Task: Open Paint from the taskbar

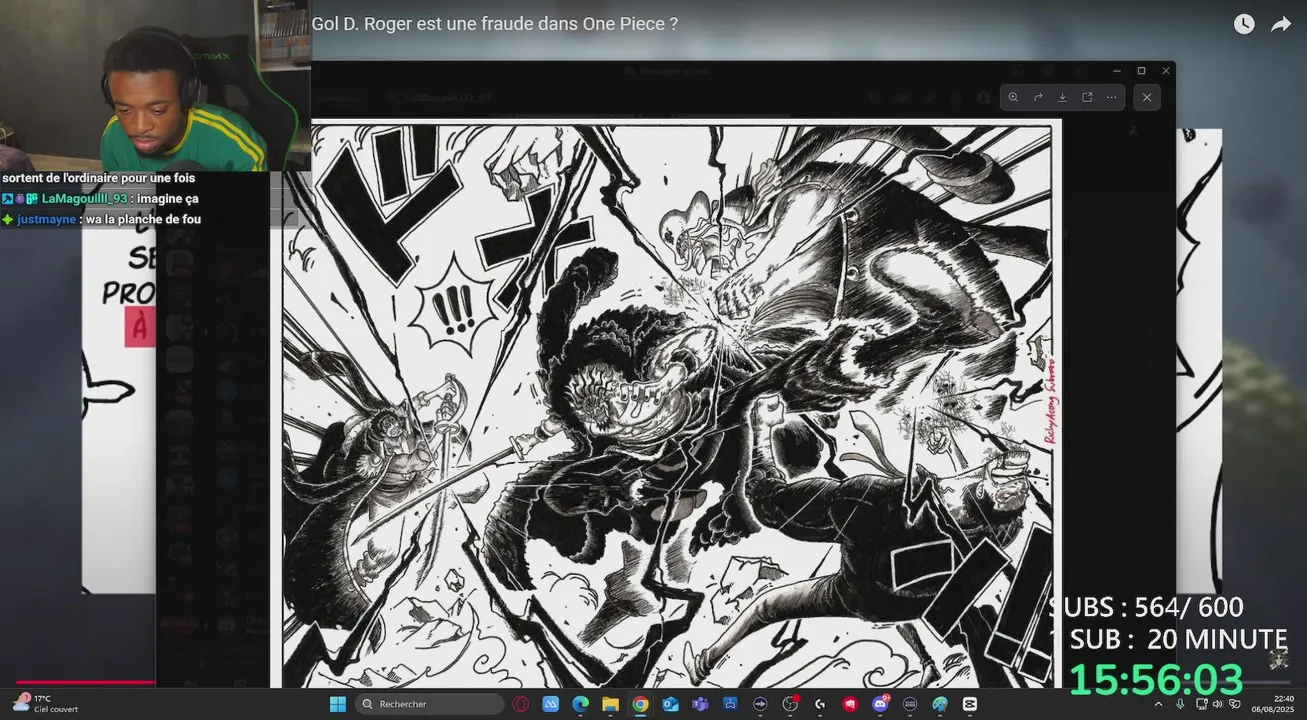Action: pyautogui.click(x=940, y=704)
